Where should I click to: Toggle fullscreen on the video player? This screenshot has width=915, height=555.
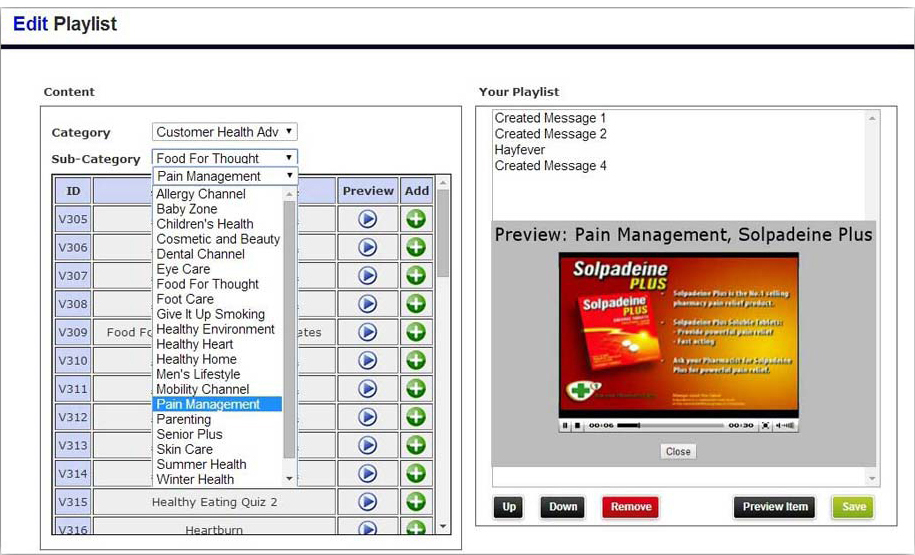click(x=765, y=425)
